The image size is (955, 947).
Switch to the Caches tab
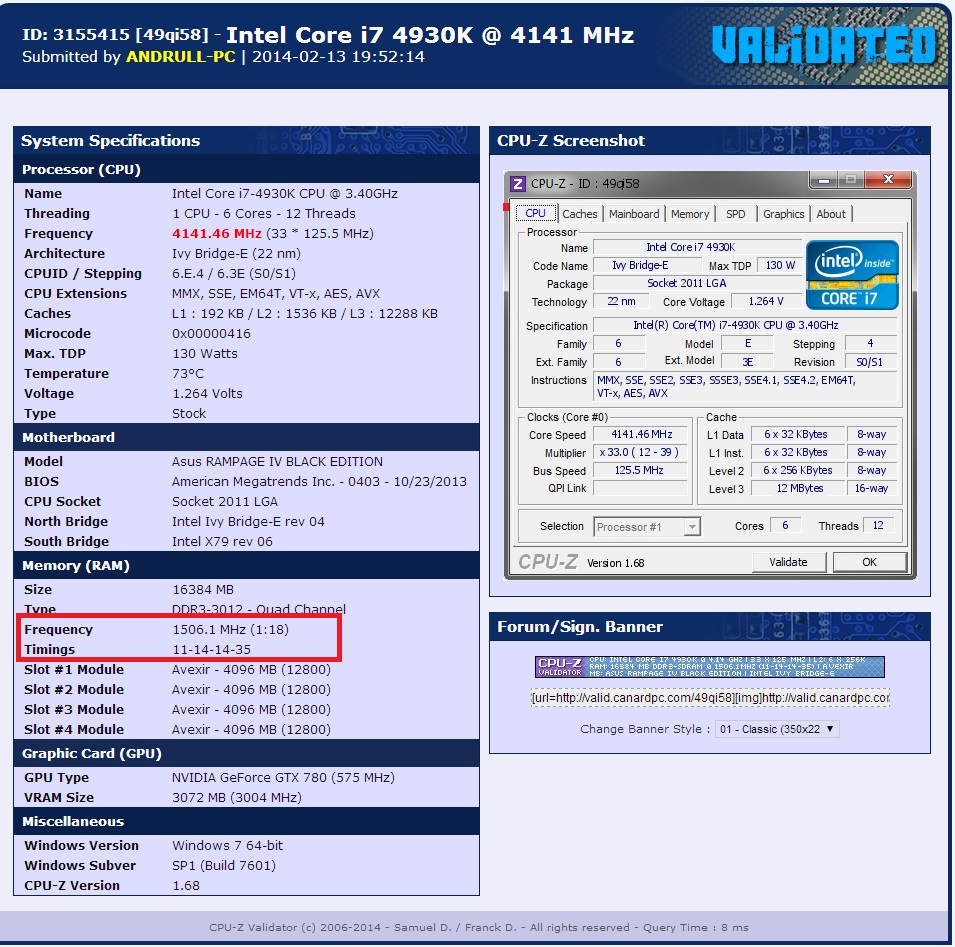pyautogui.click(x=580, y=214)
